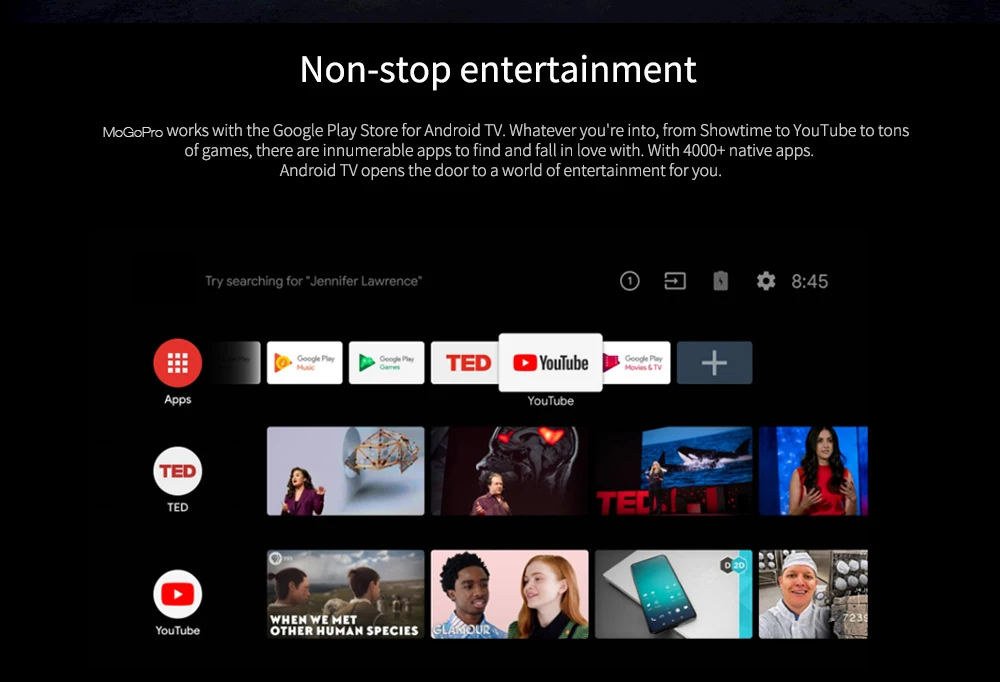The height and width of the screenshot is (682, 1000).
Task: Play the video with chef in white hat
Action: point(813,594)
